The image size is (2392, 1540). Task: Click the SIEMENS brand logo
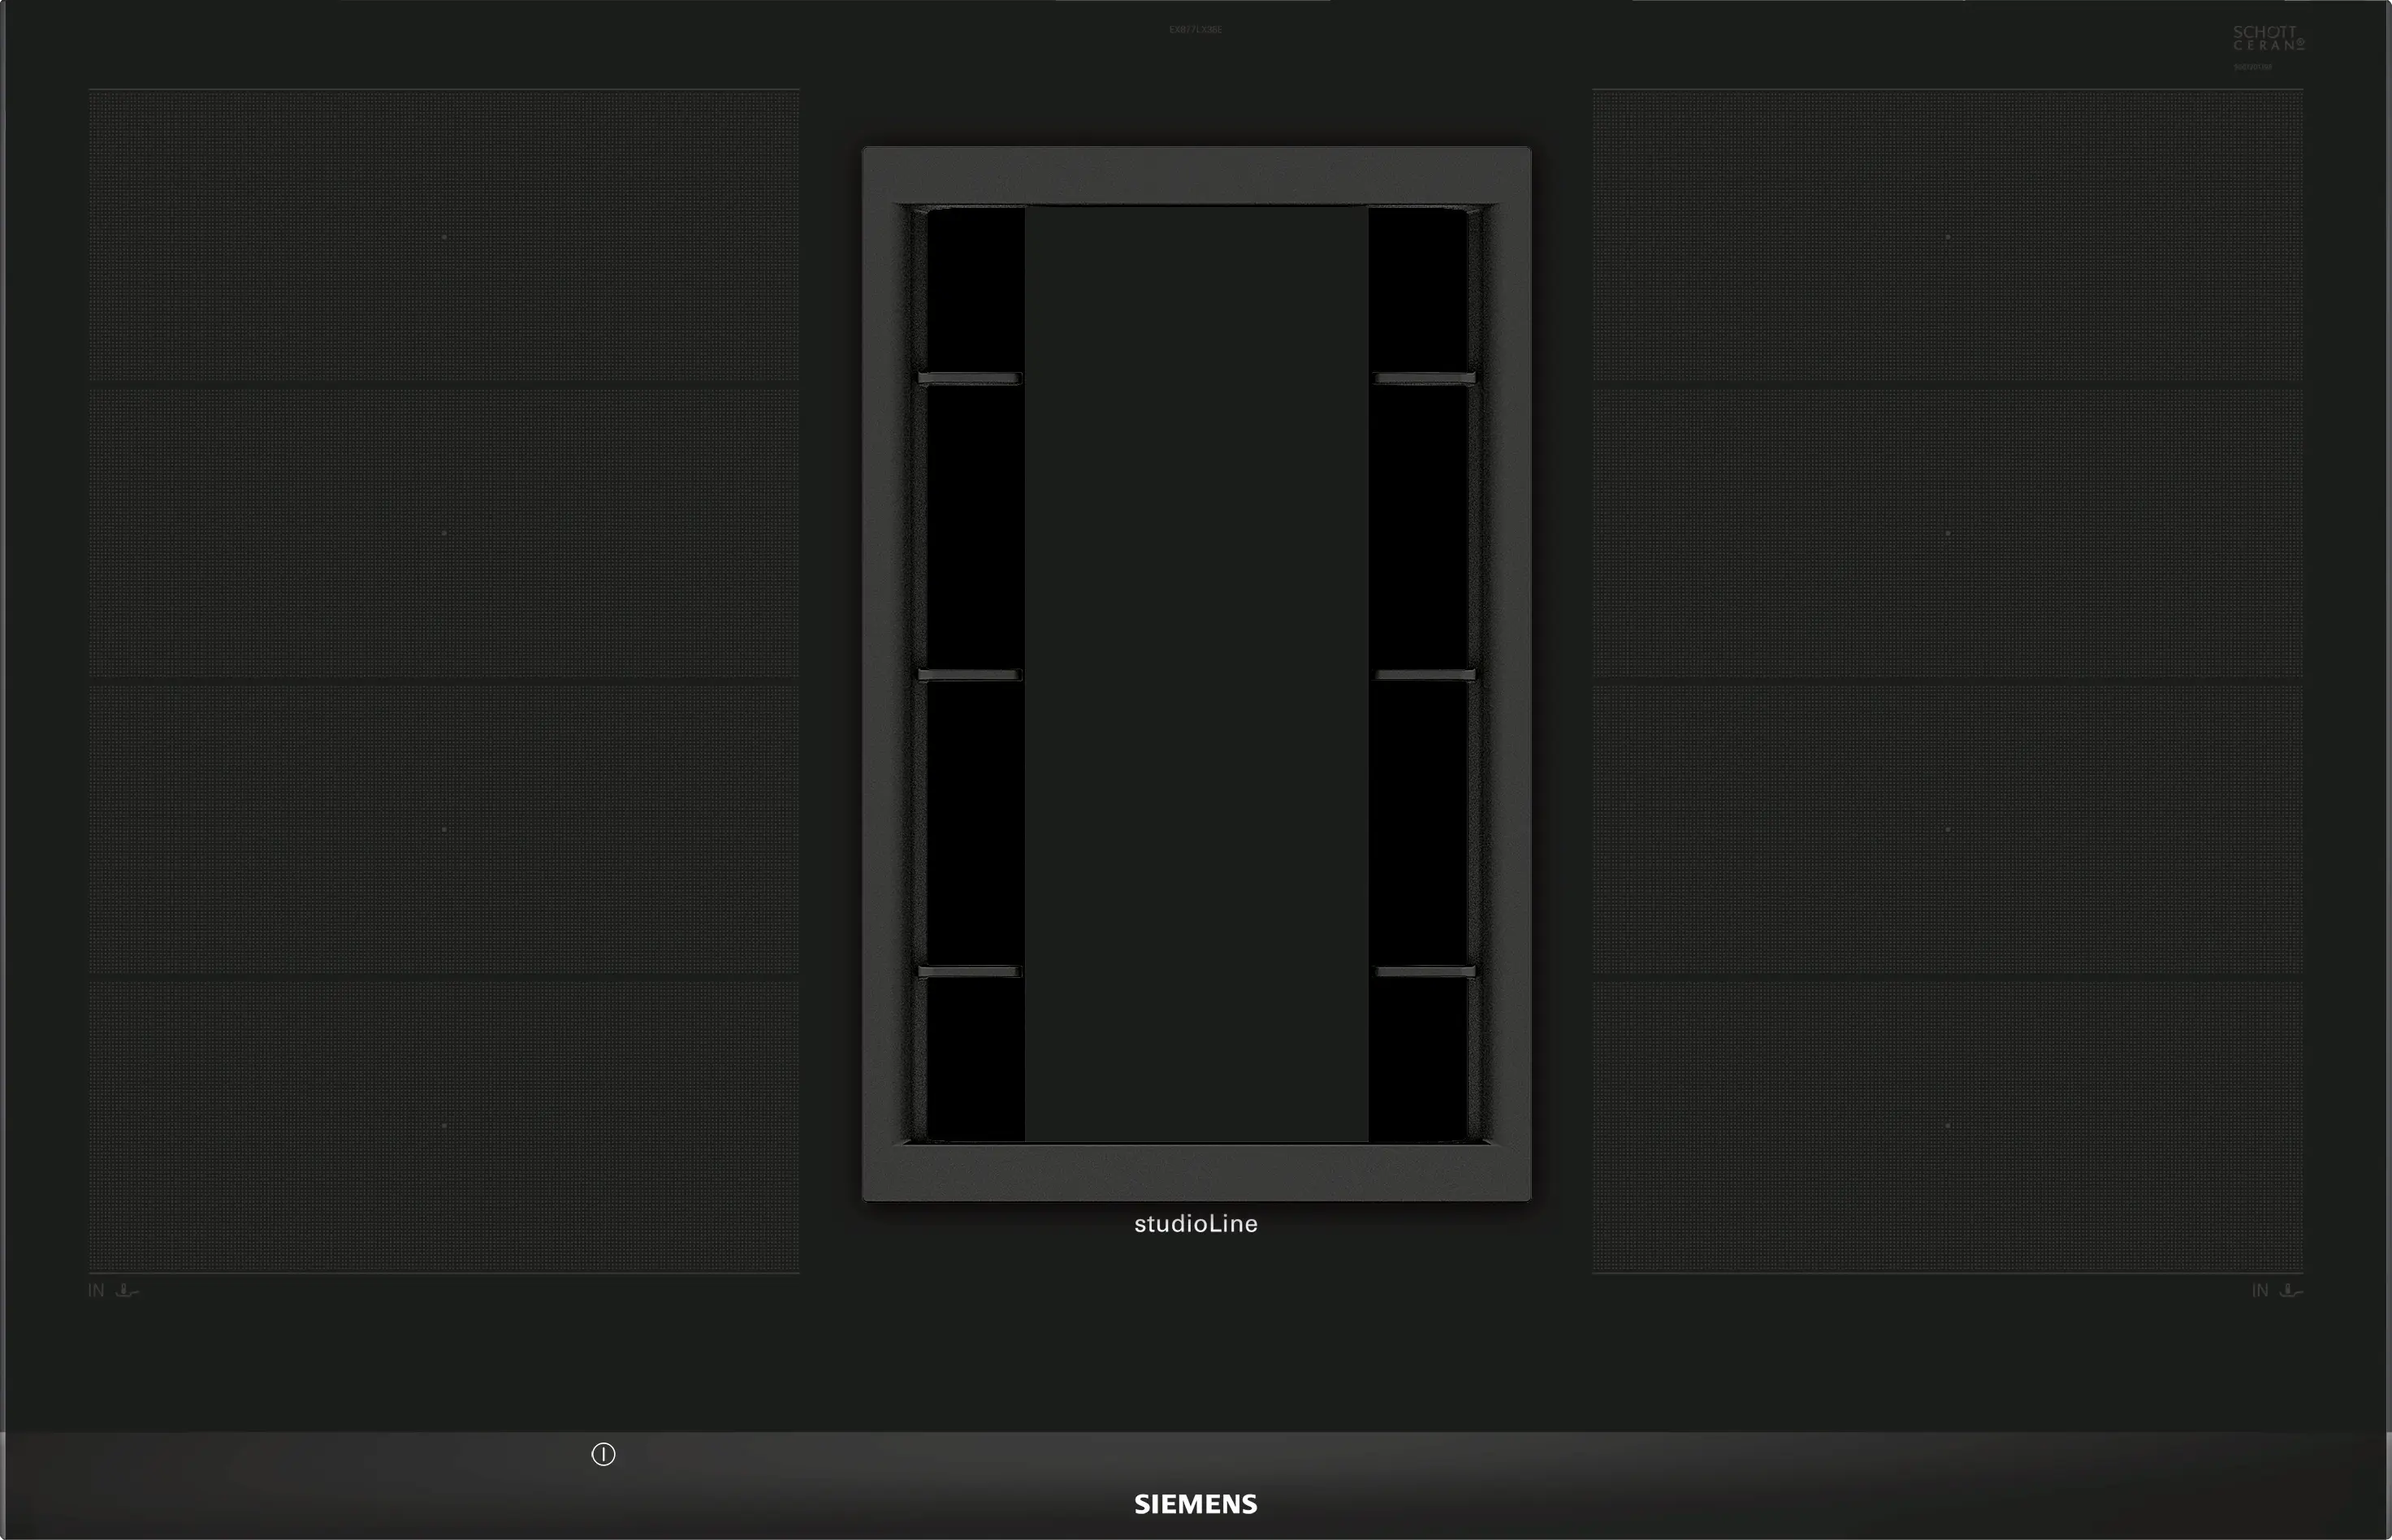click(1195, 1504)
